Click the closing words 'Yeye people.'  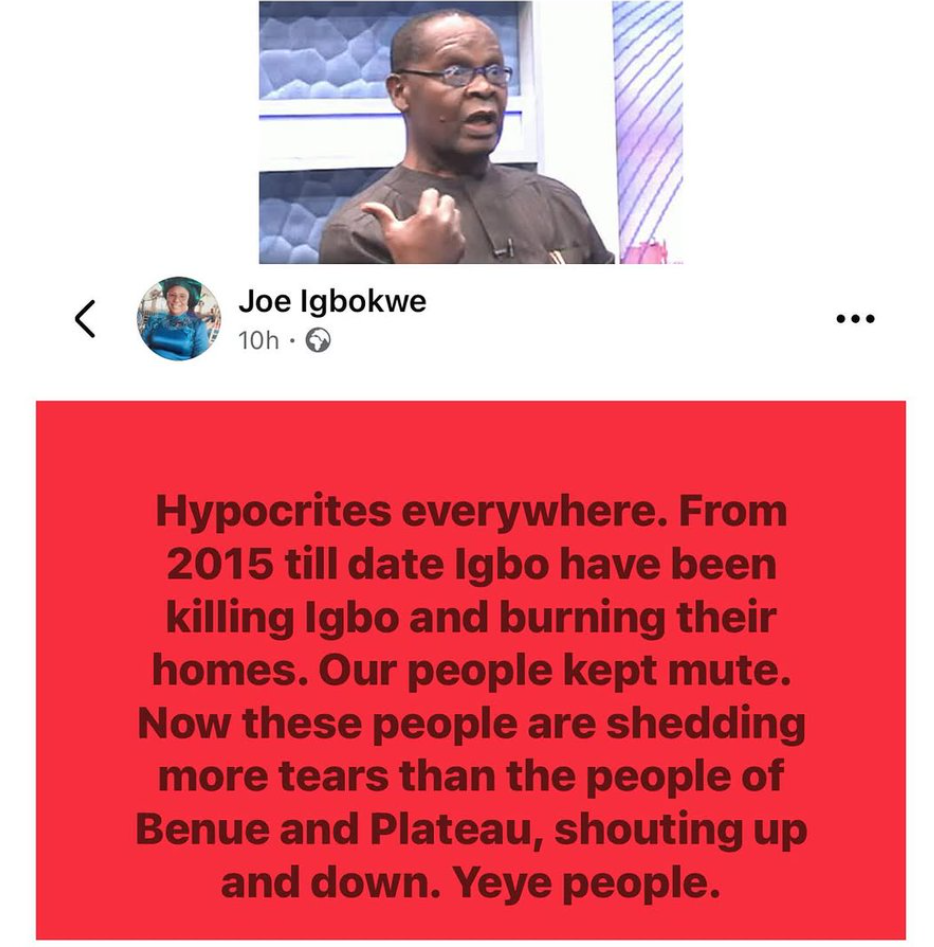point(587,883)
